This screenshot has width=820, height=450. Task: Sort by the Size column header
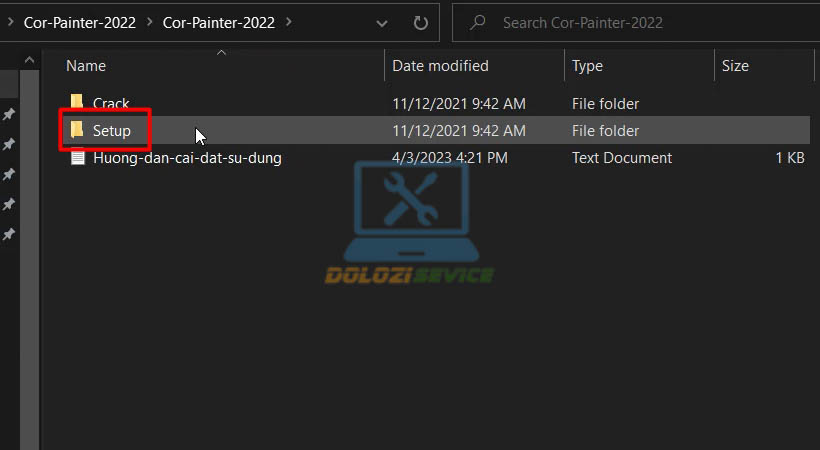click(x=735, y=66)
